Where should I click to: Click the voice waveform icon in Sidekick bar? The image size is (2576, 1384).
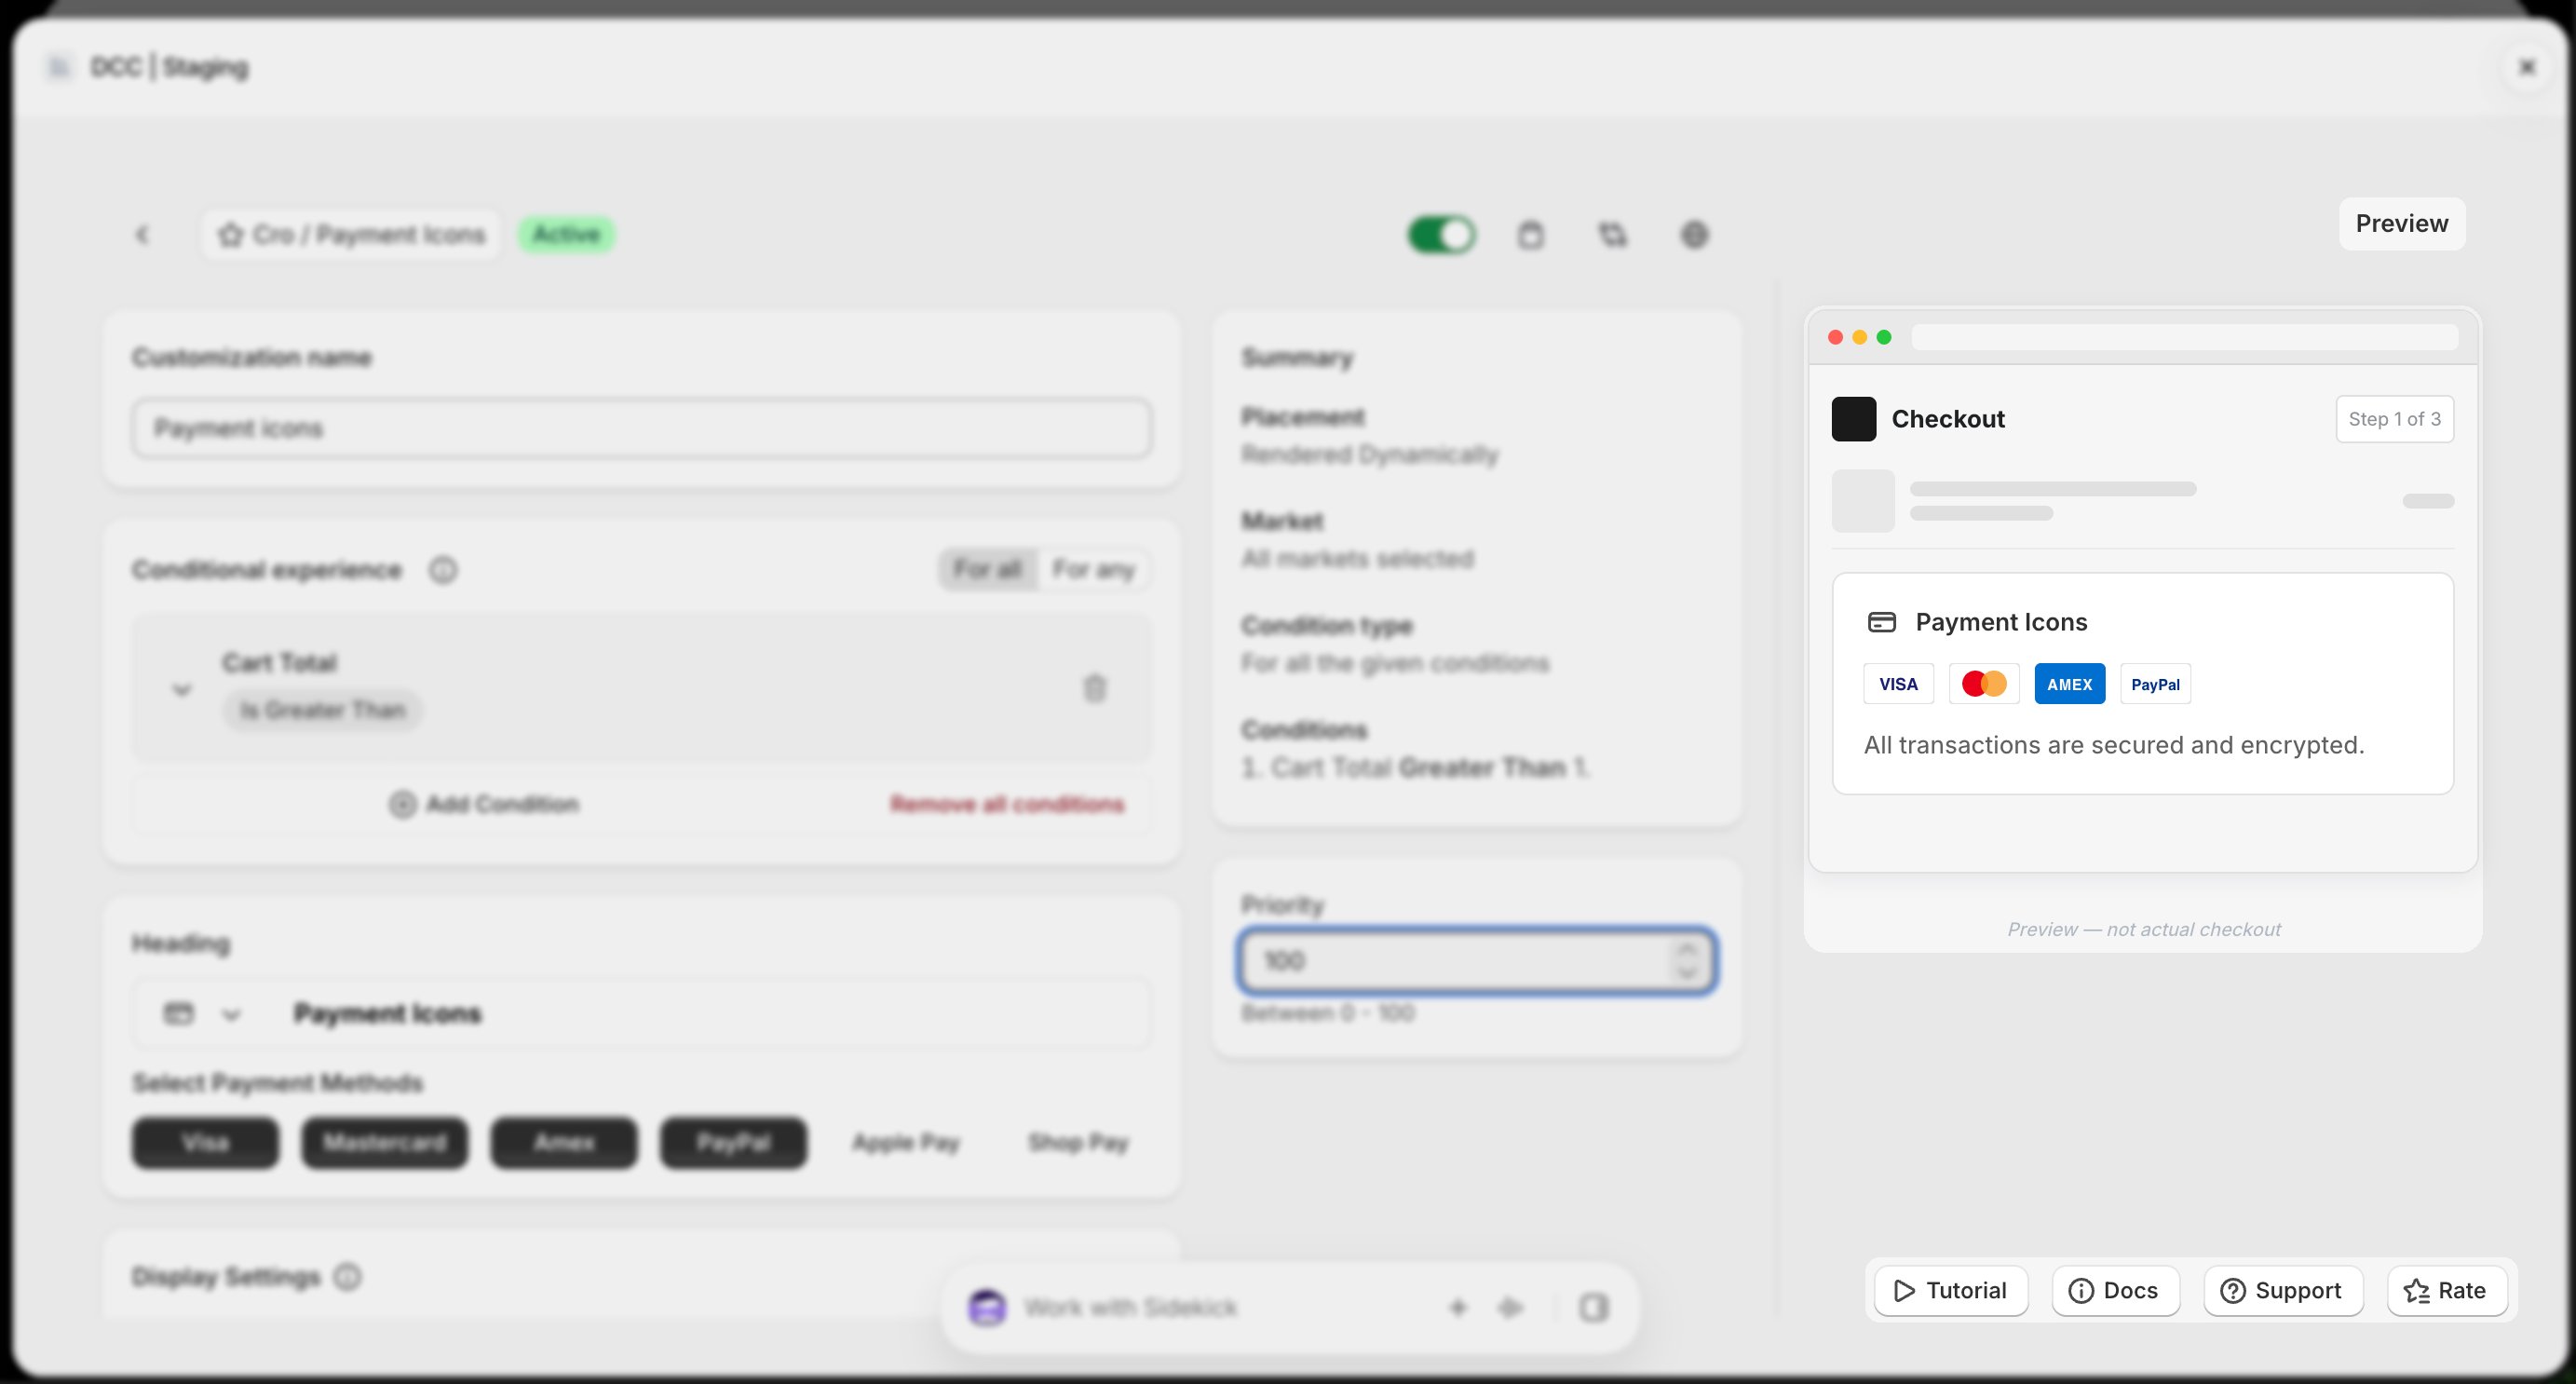click(x=1510, y=1307)
